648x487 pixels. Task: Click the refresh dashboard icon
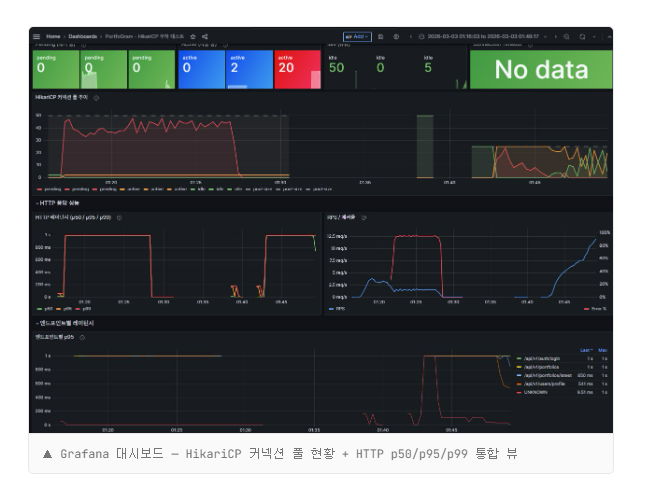582,37
